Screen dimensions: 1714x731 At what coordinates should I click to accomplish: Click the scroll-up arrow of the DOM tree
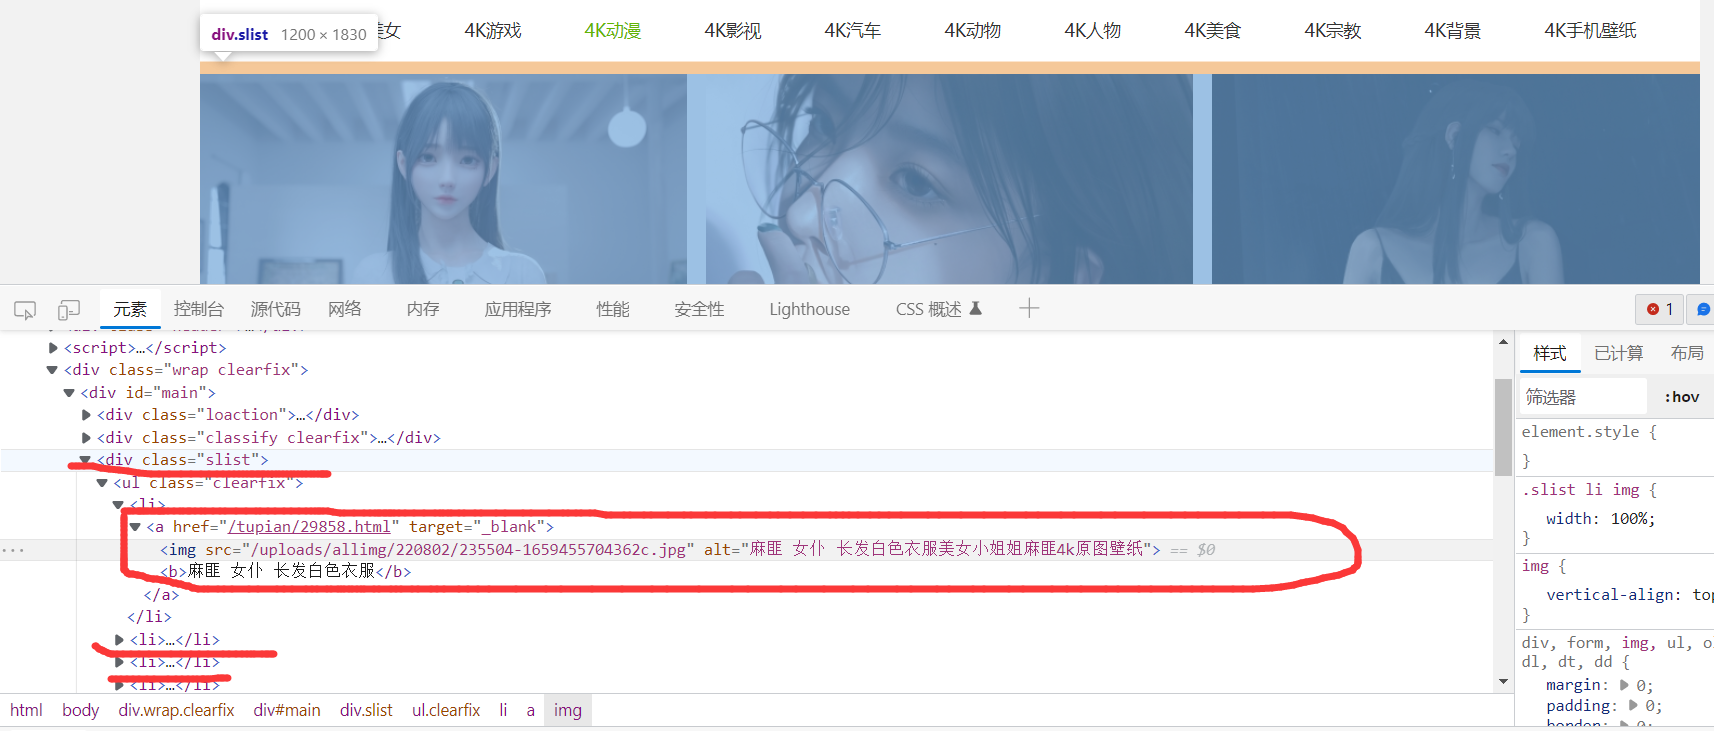pyautogui.click(x=1503, y=342)
